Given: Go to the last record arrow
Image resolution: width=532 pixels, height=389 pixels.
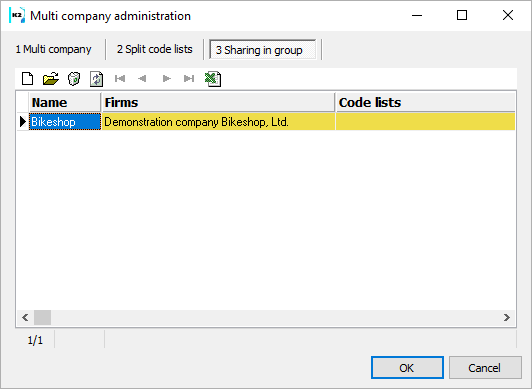Looking at the screenshot, I should pyautogui.click(x=189, y=79).
